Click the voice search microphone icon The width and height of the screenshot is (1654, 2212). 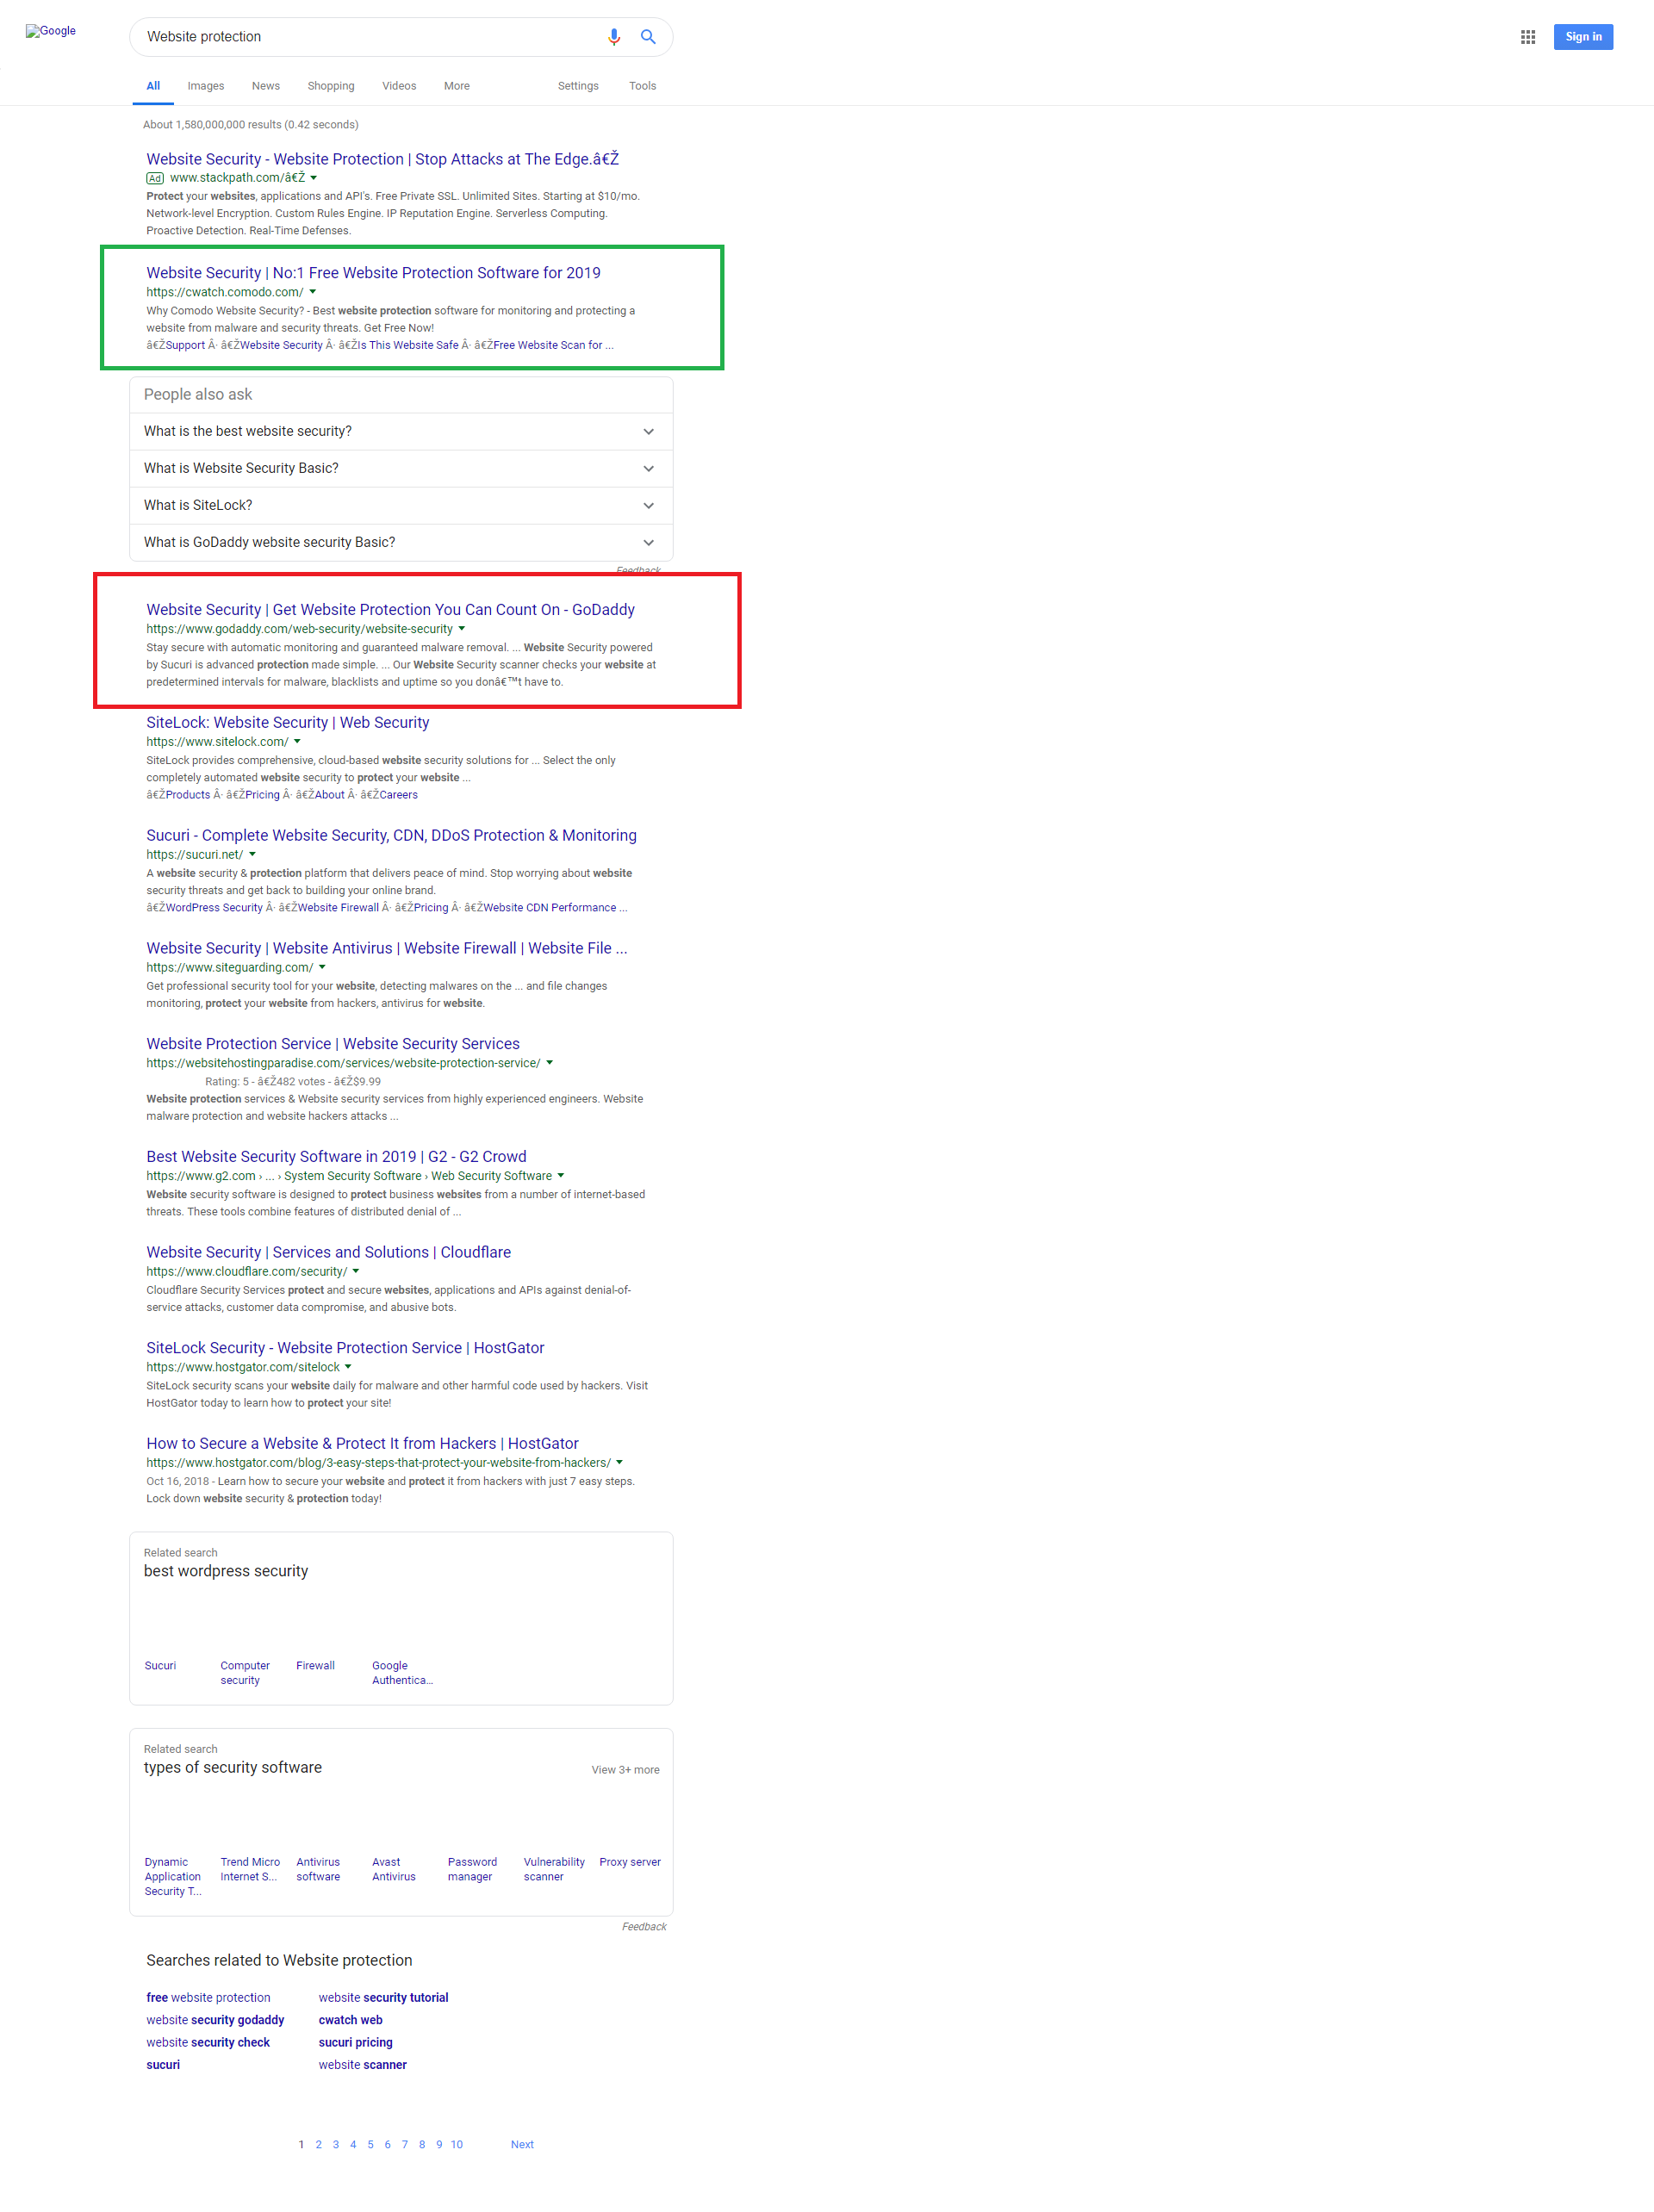coord(614,37)
